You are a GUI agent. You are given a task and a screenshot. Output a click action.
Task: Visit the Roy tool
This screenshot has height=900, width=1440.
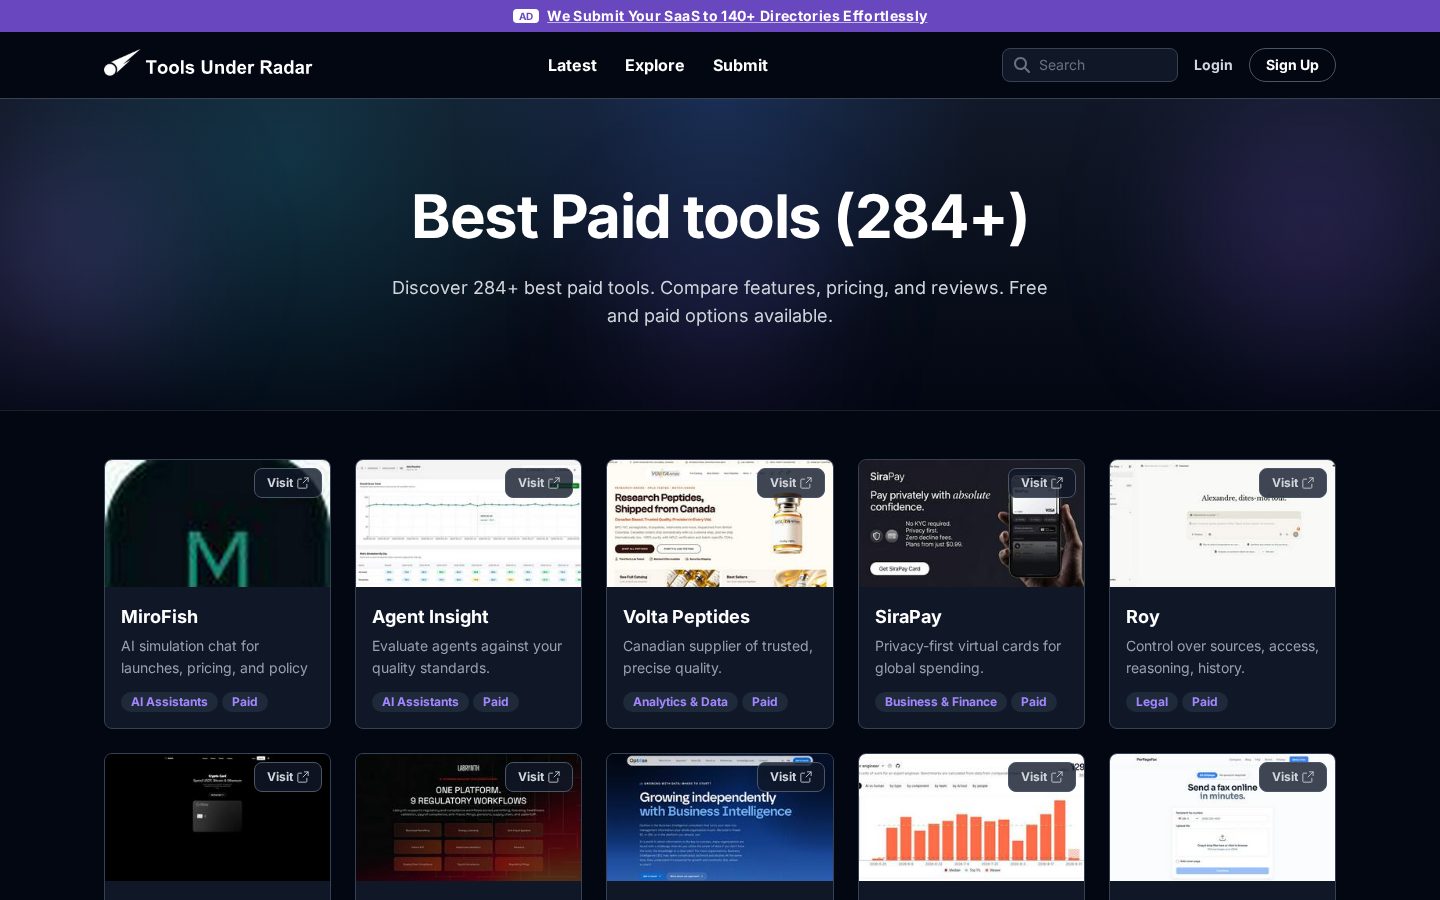(x=1293, y=483)
